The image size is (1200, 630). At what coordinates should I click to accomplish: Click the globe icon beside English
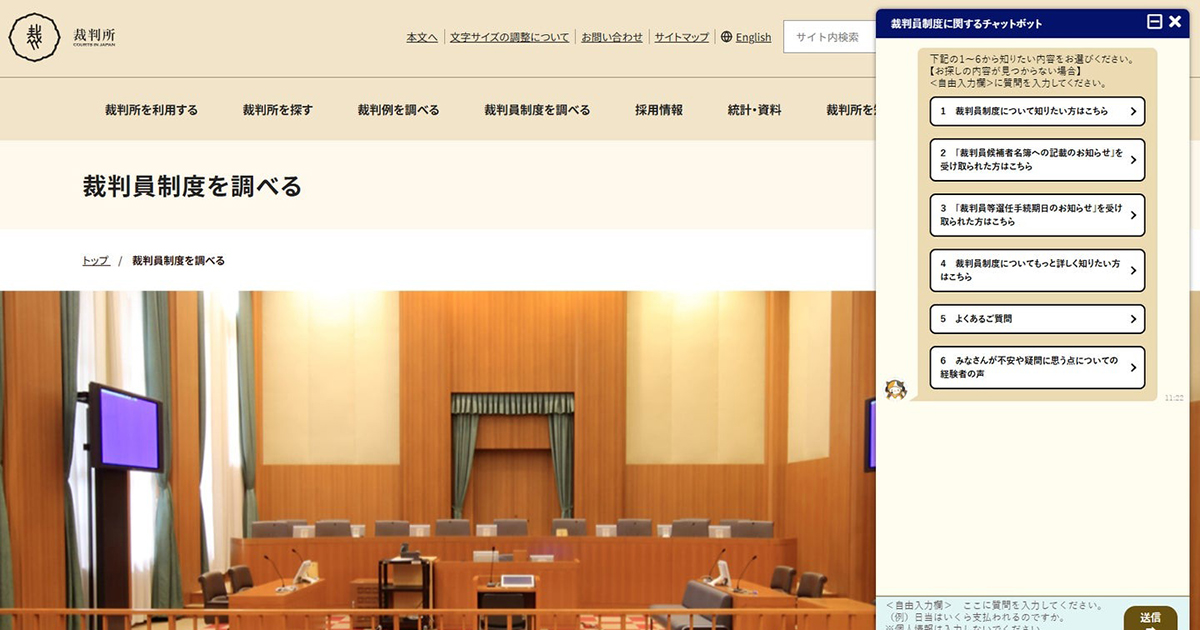727,37
